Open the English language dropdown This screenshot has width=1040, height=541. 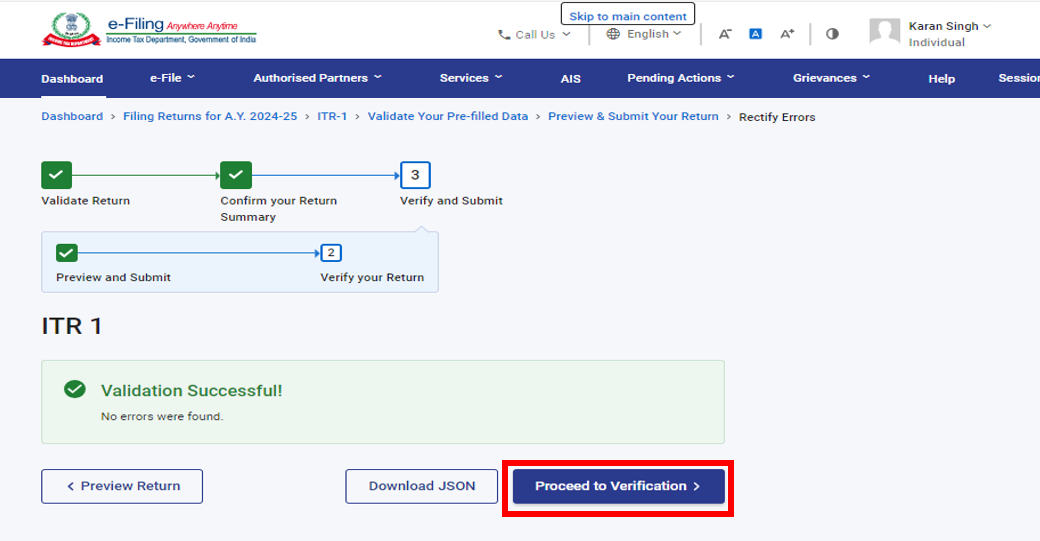coord(645,34)
